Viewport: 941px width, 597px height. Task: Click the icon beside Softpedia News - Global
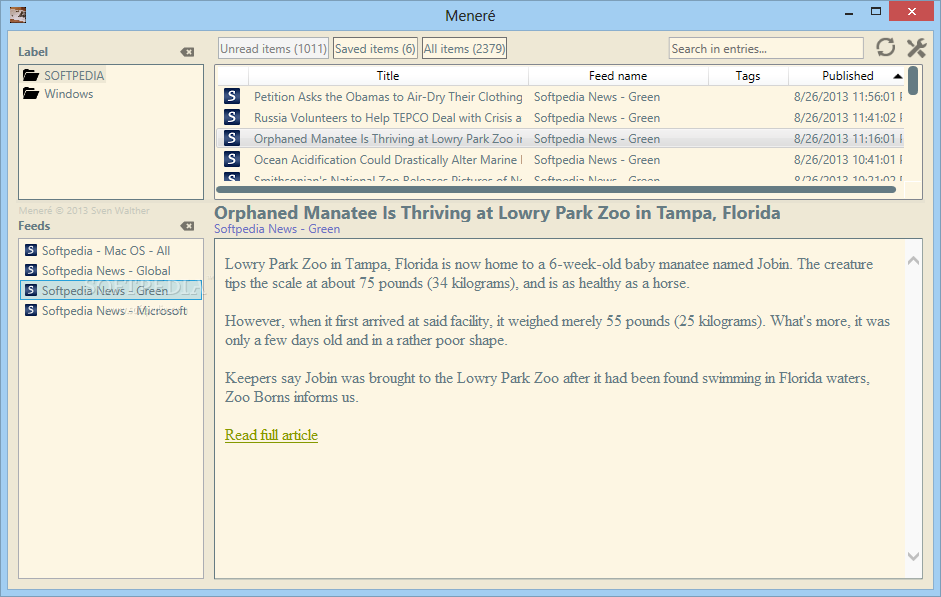tap(31, 270)
